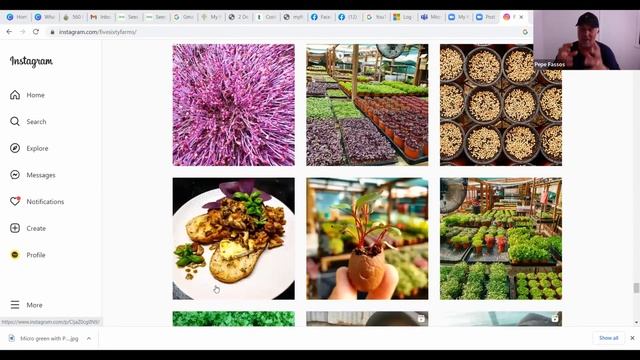640x360 pixels.
Task: Switch to the Zoom 'Post' tab
Action: (486, 17)
